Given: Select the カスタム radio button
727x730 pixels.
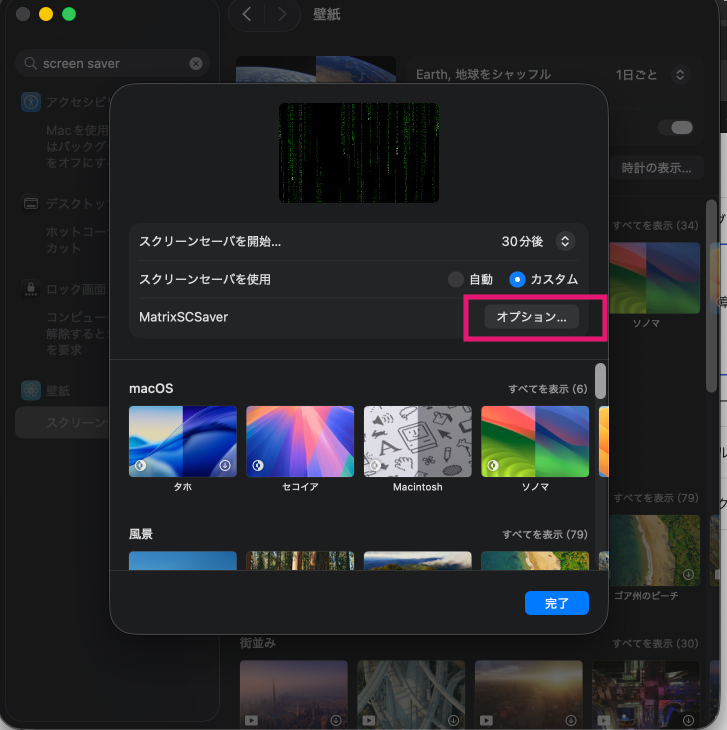Looking at the screenshot, I should 517,279.
